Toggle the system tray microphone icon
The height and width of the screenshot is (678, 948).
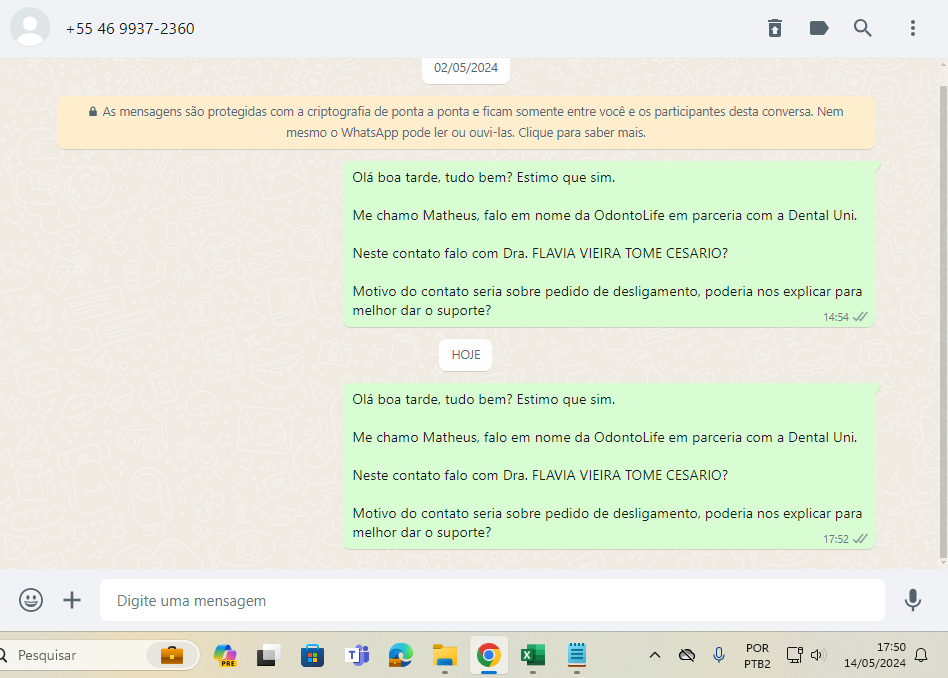coord(718,655)
